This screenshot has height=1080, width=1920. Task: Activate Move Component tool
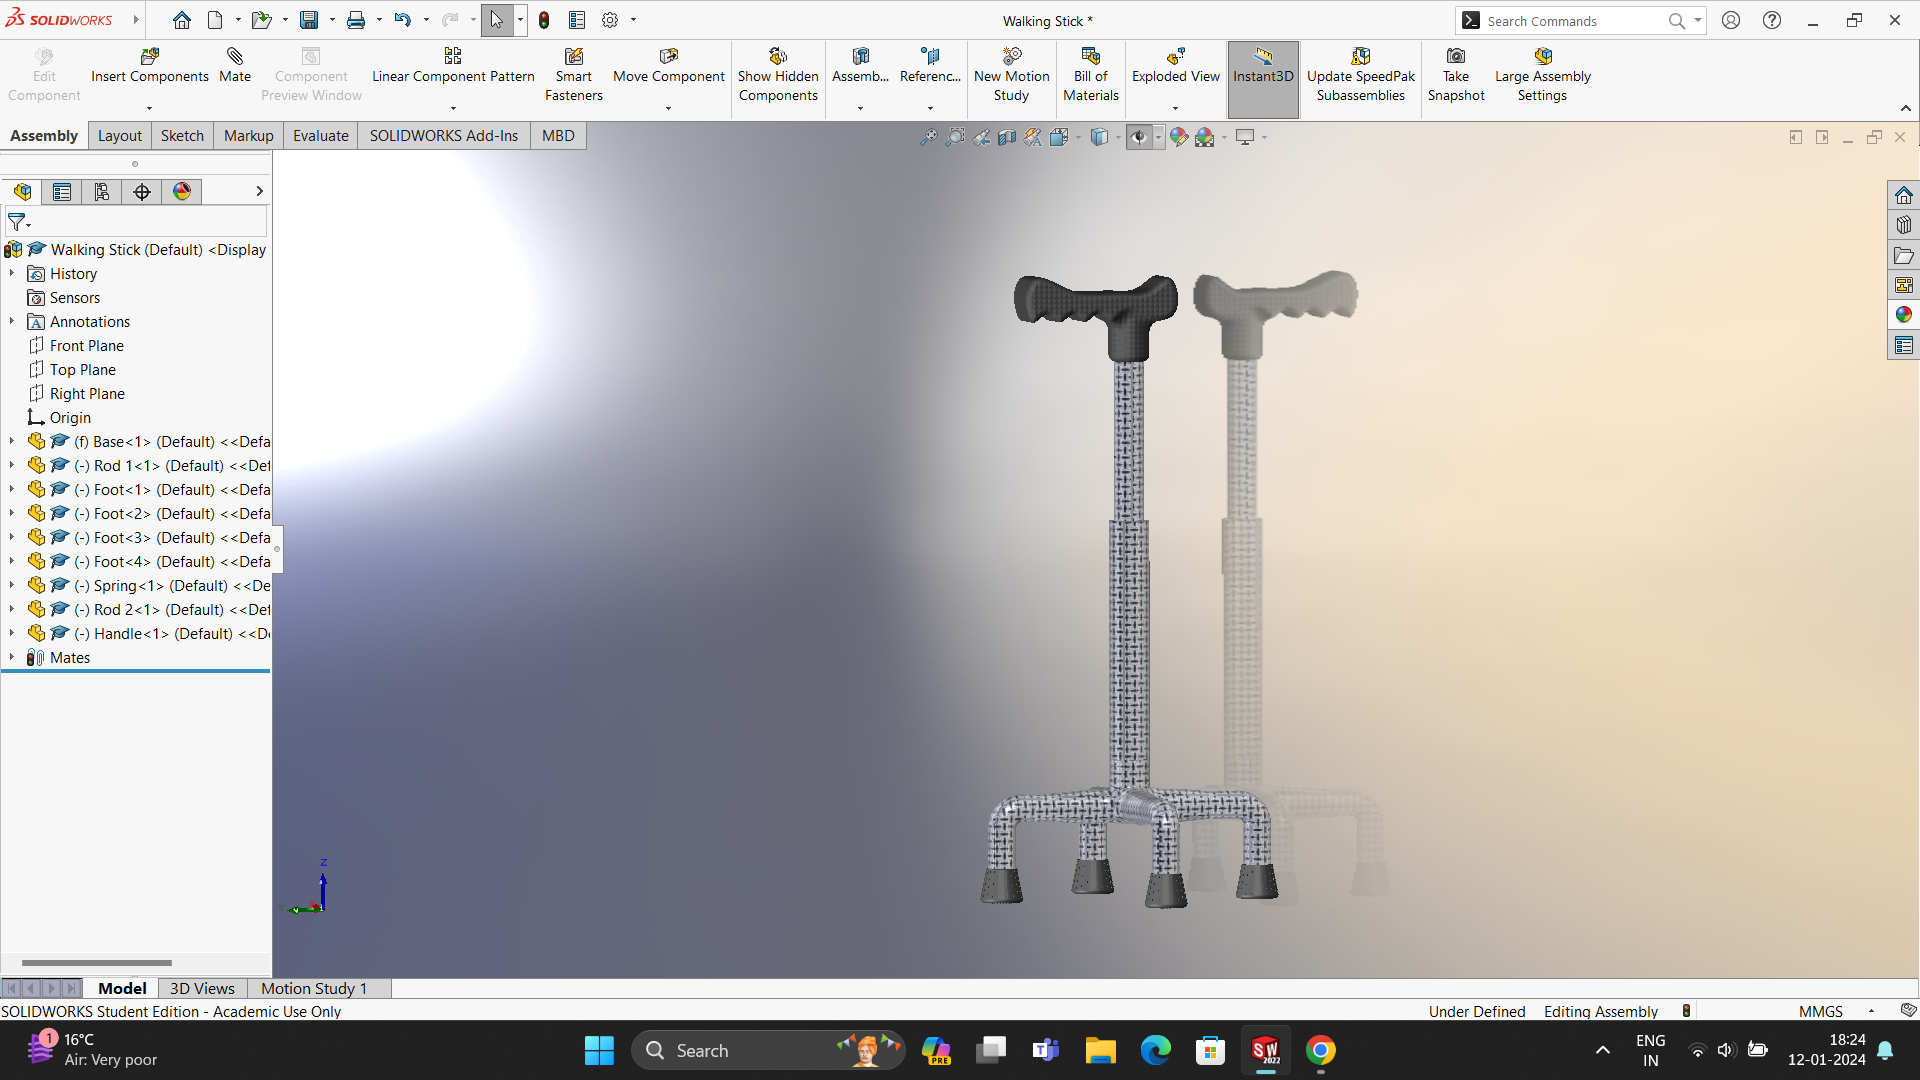click(668, 66)
